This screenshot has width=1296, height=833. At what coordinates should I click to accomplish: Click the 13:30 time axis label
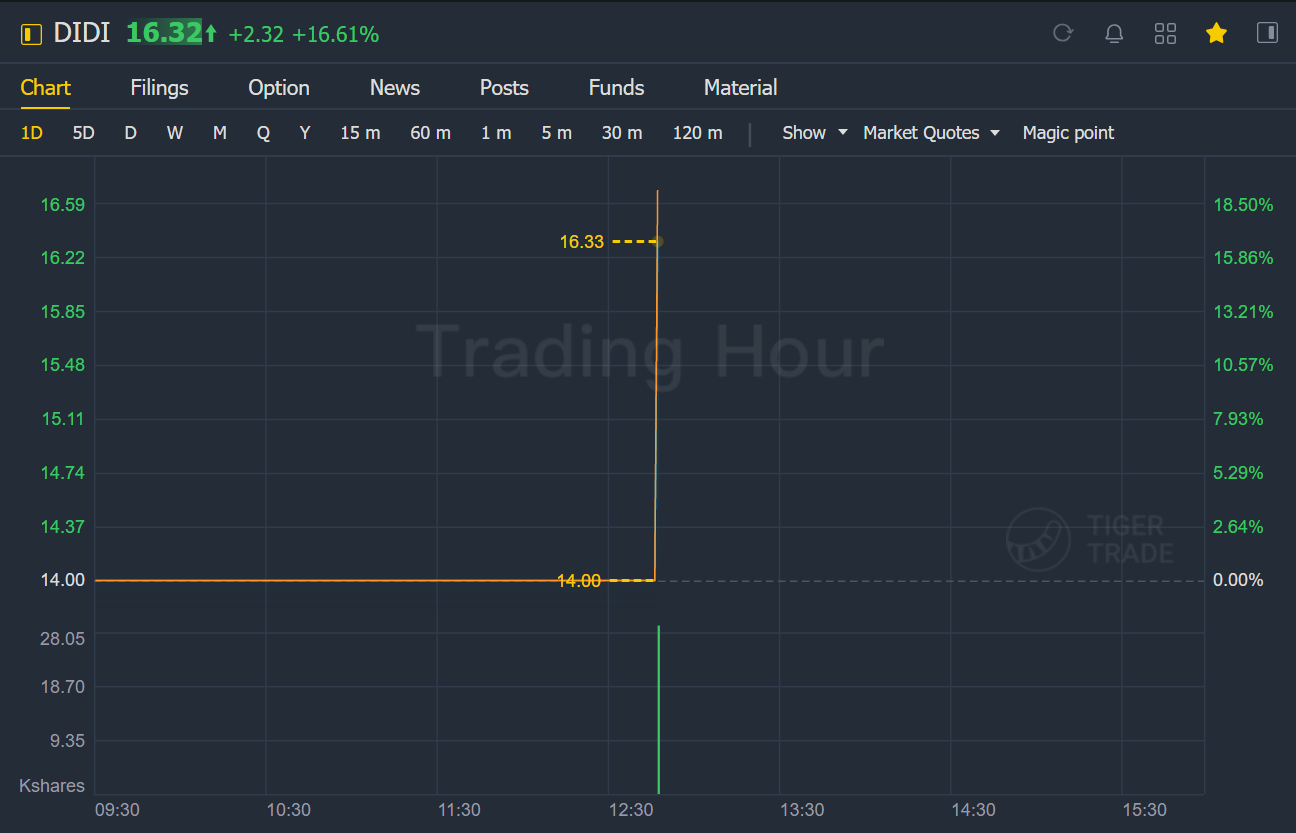pos(802,809)
